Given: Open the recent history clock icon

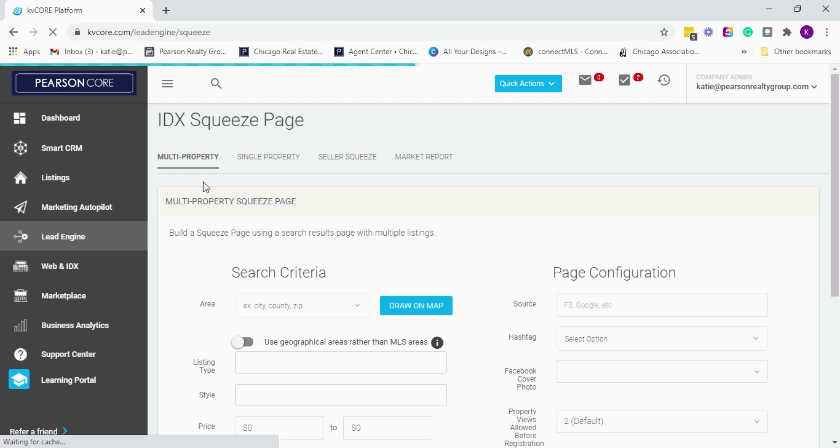Looking at the screenshot, I should pos(664,80).
